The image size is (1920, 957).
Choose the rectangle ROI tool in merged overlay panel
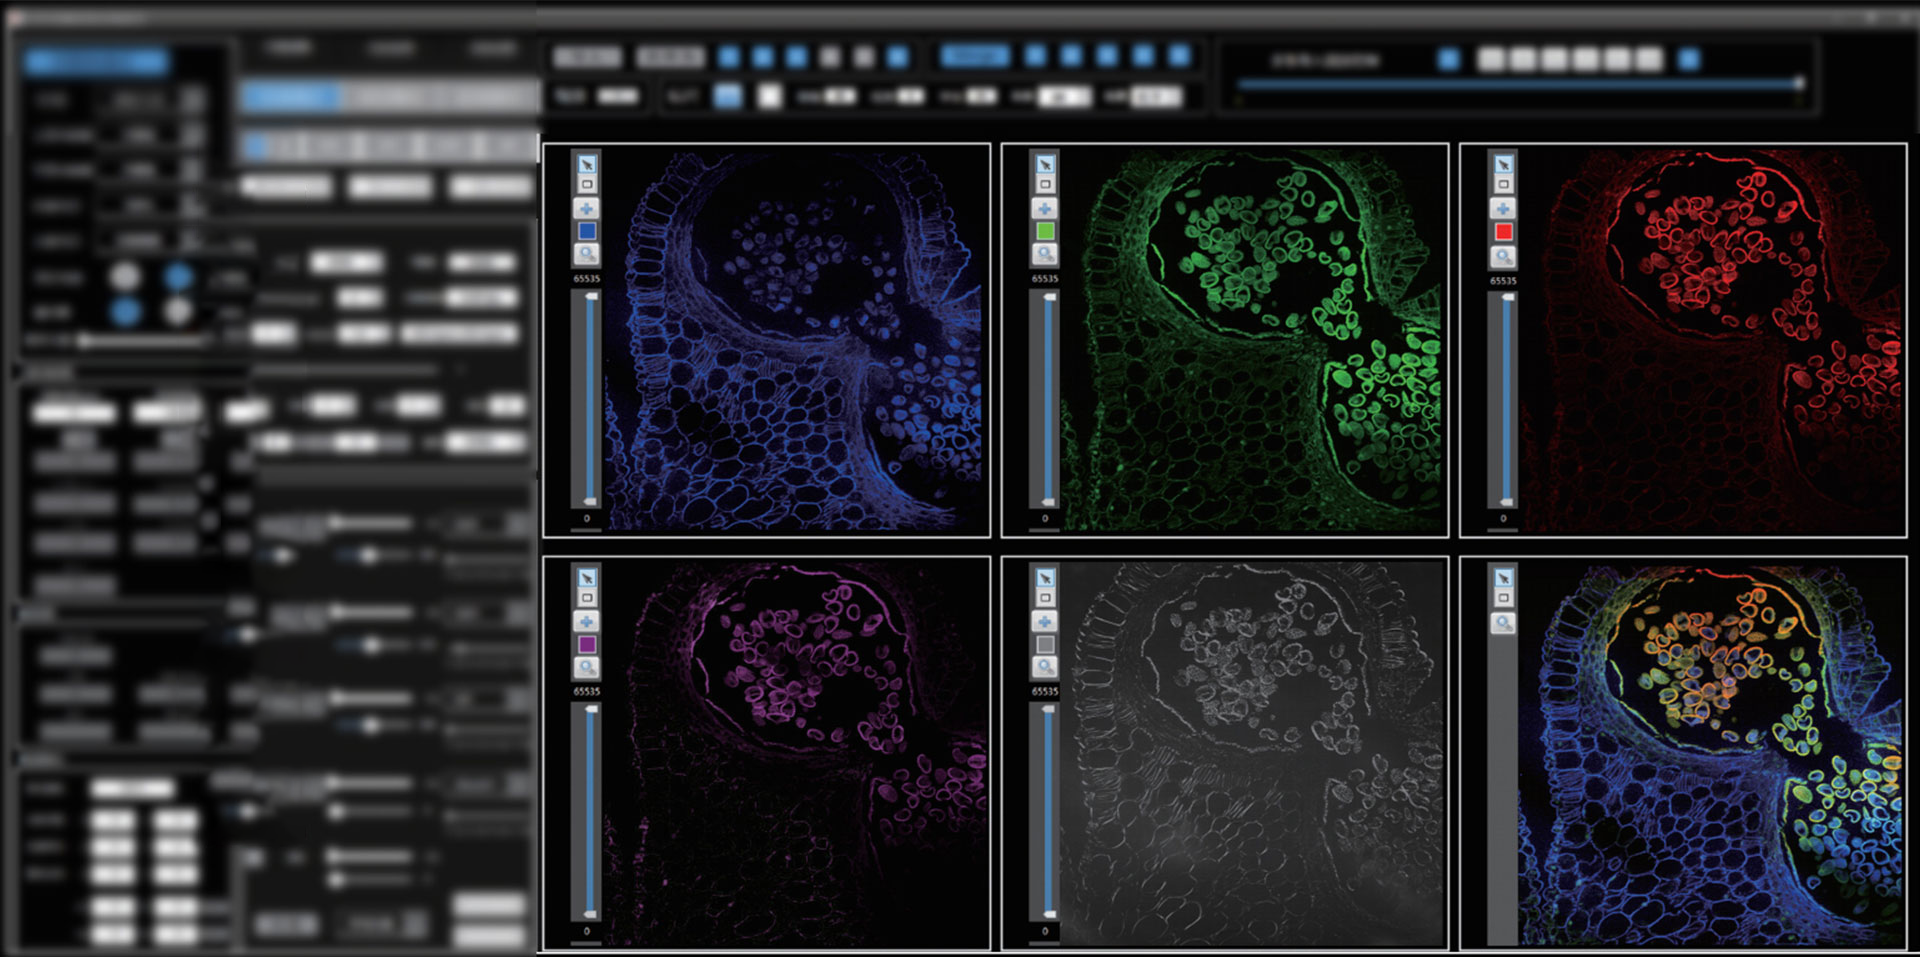click(1503, 598)
